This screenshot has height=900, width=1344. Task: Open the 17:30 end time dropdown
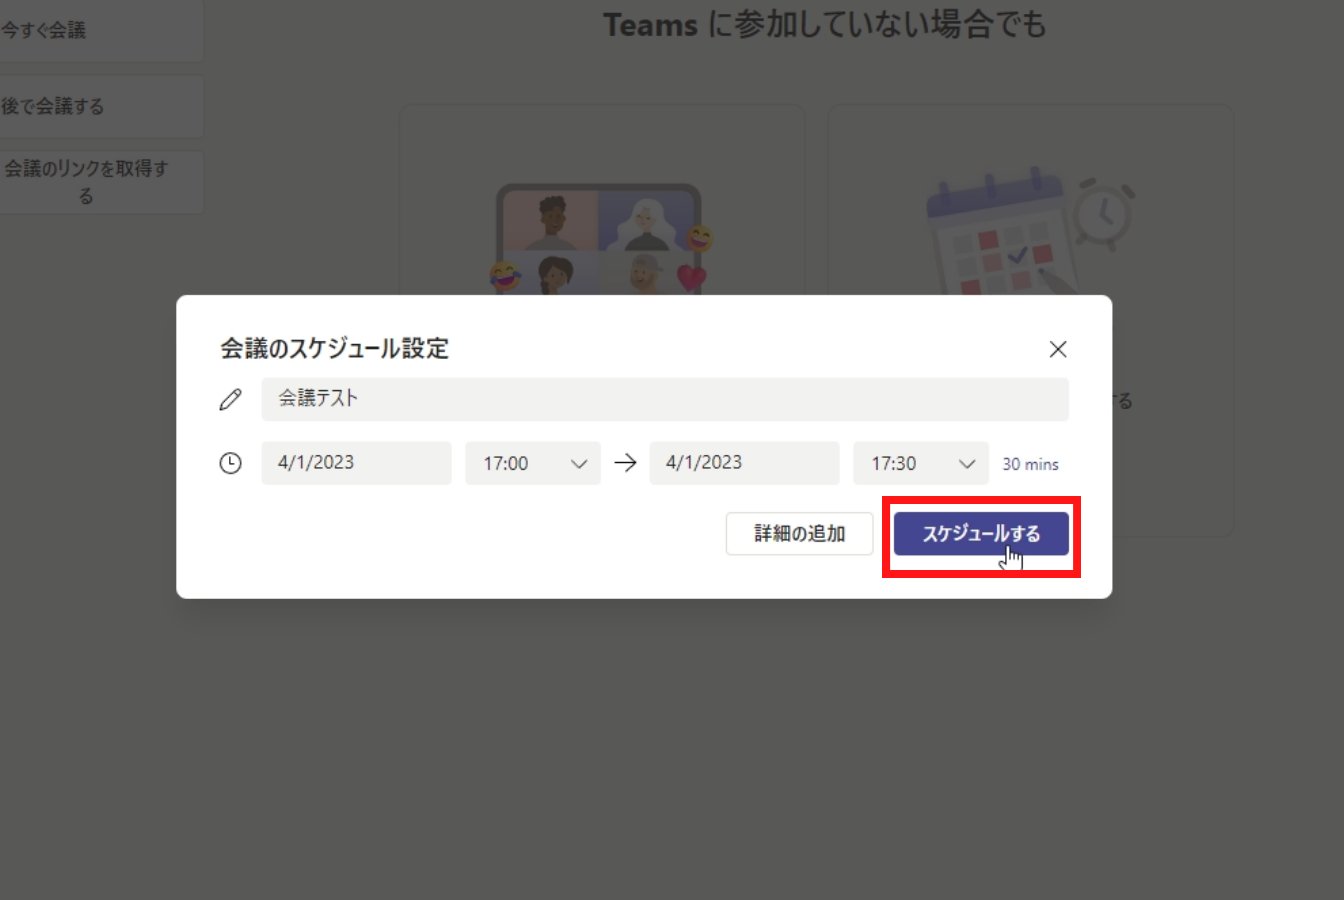(920, 463)
